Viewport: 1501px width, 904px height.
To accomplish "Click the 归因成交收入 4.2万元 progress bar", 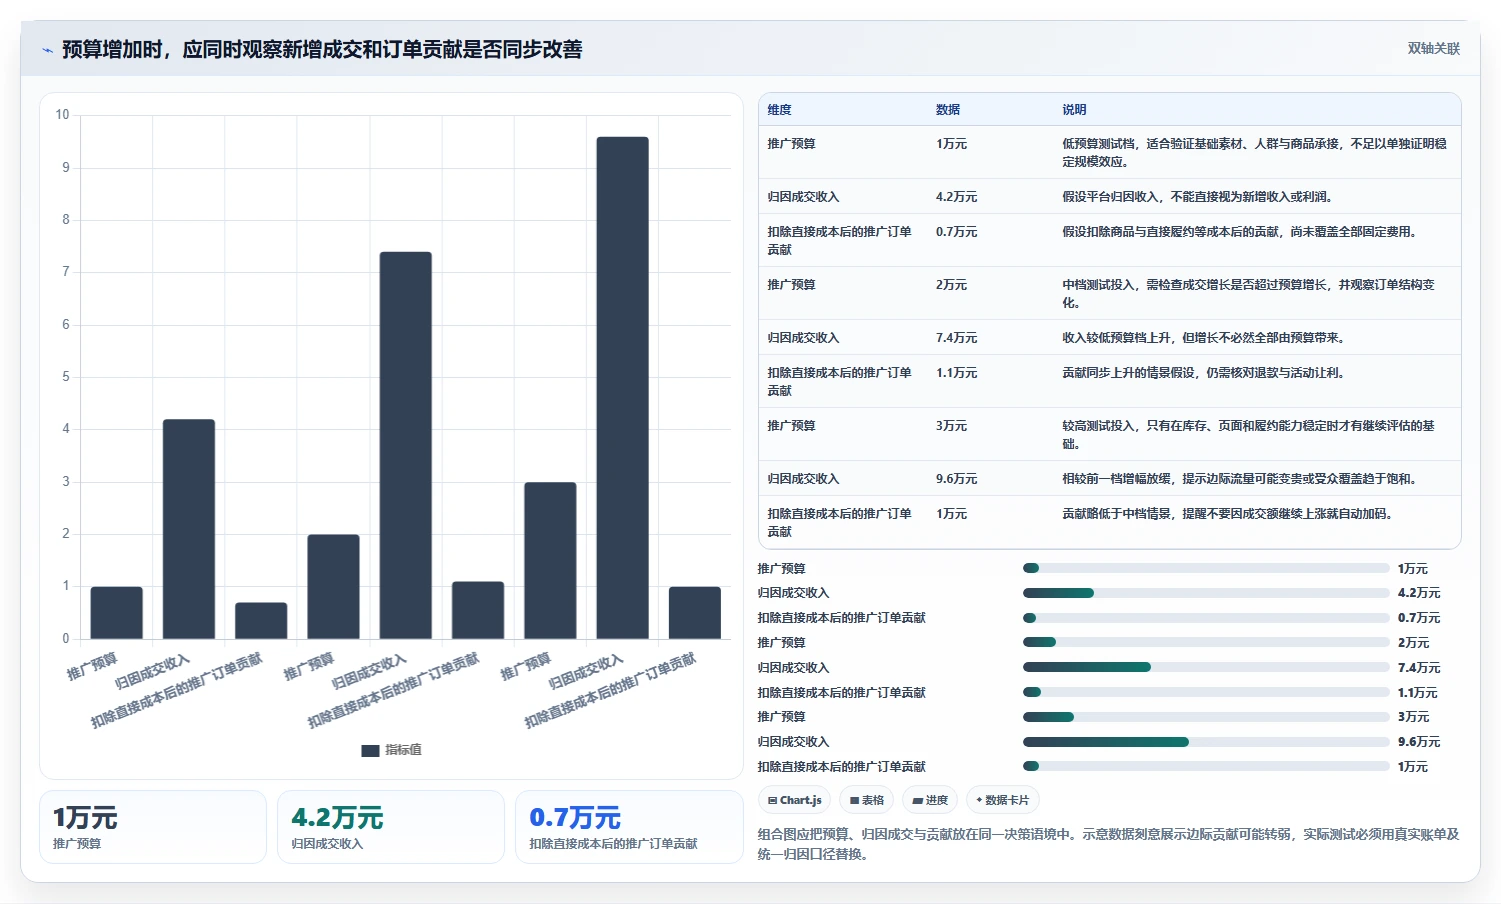I will (1206, 593).
